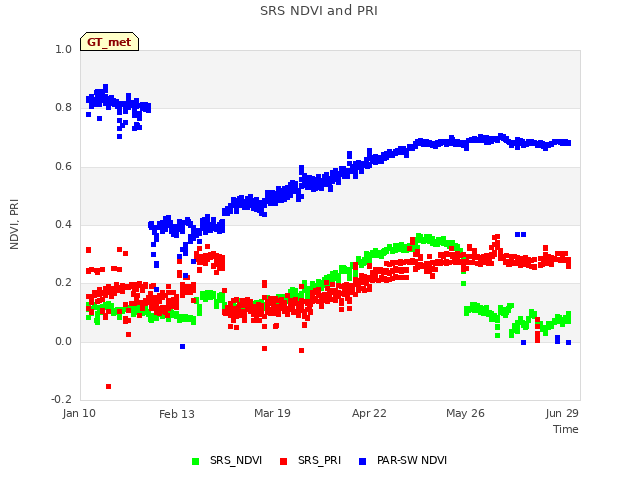Click the Feb 13 x-axis tick label
640x480 pixels.
pyautogui.click(x=177, y=414)
